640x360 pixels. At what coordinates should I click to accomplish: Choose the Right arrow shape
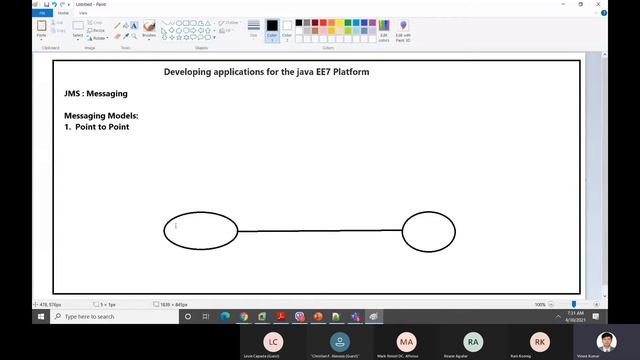coord(193,30)
